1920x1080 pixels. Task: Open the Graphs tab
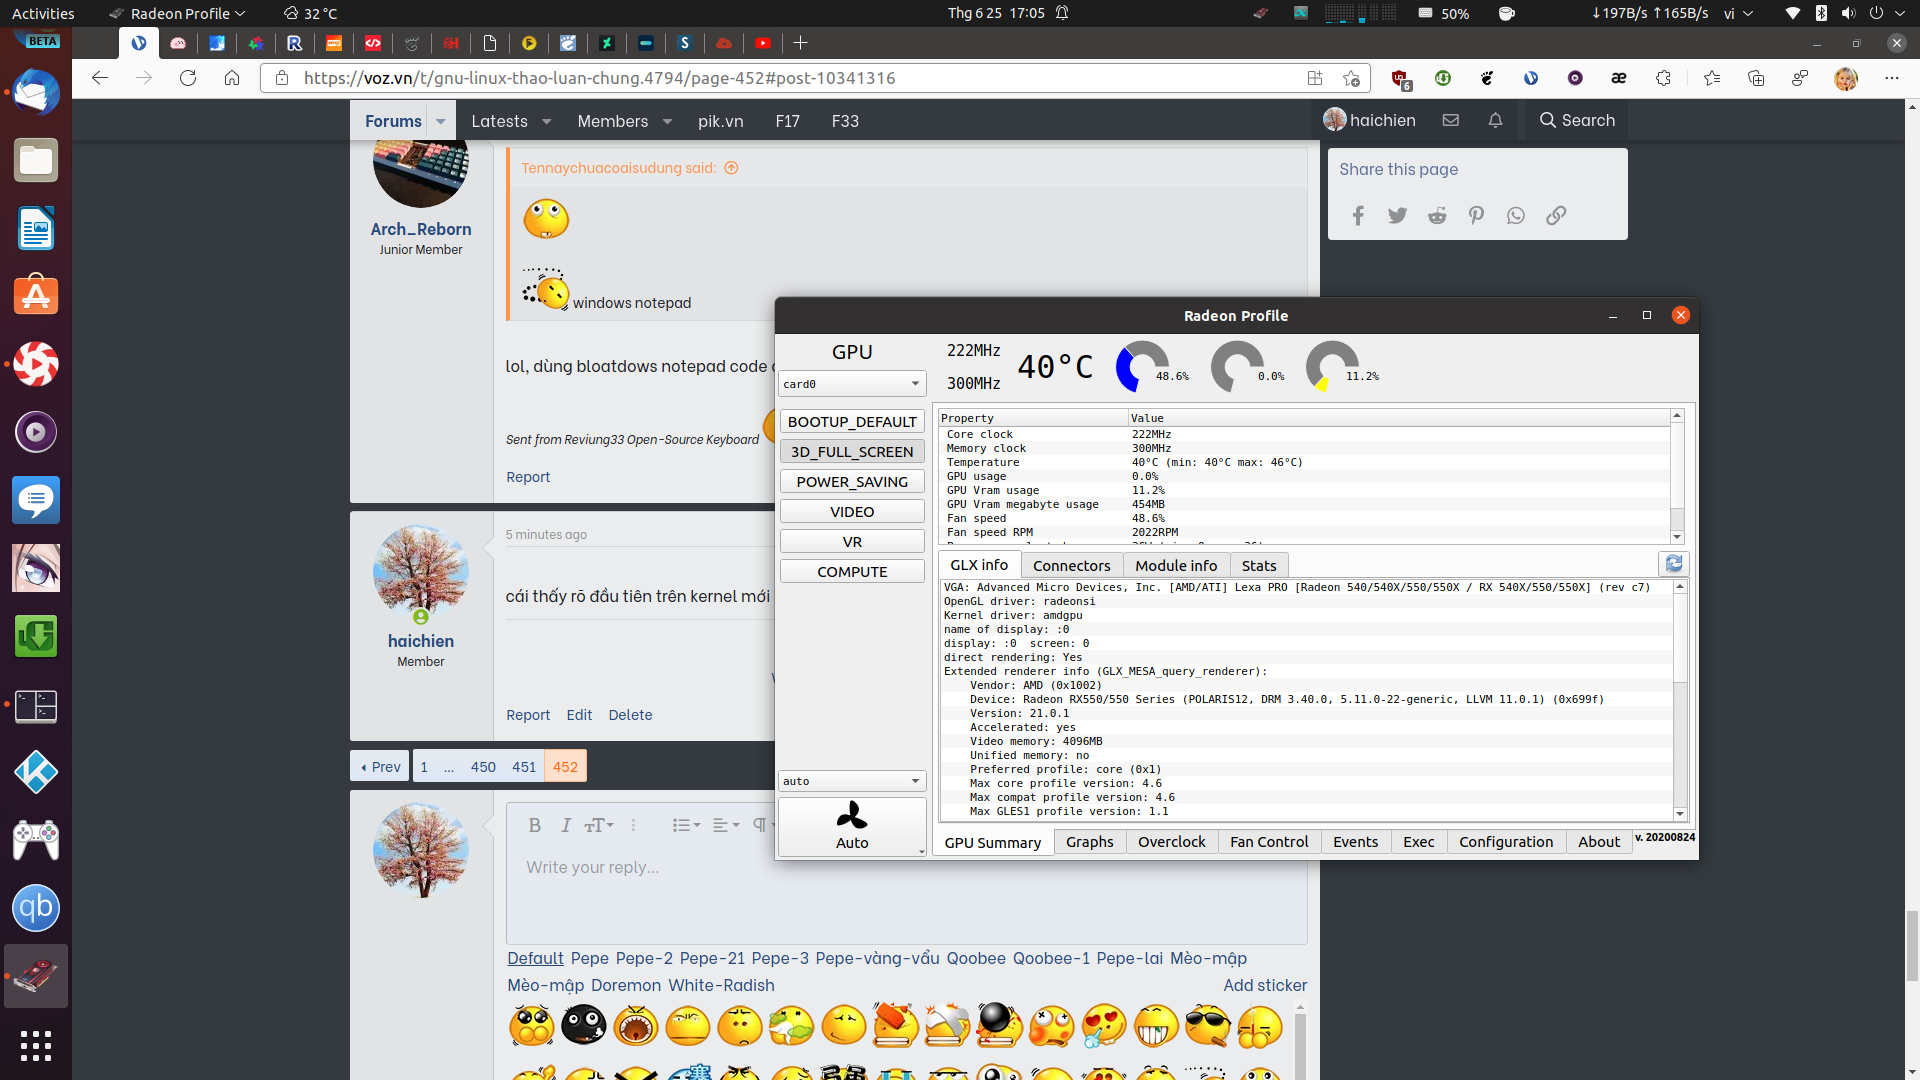(1089, 842)
